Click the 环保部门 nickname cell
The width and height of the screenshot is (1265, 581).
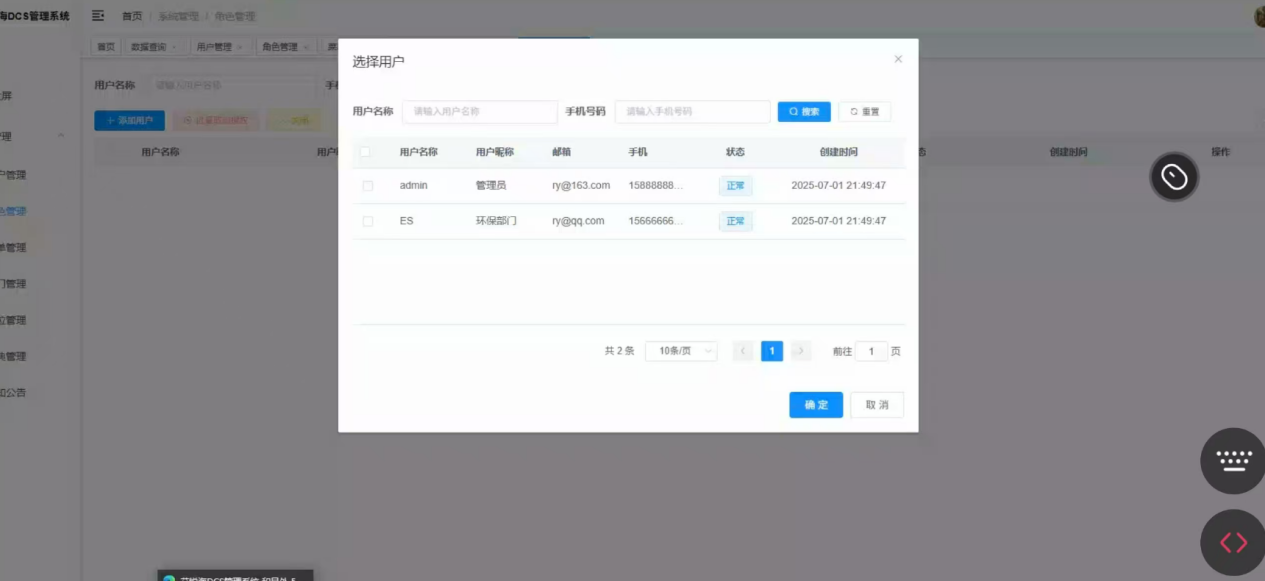[x=496, y=221]
